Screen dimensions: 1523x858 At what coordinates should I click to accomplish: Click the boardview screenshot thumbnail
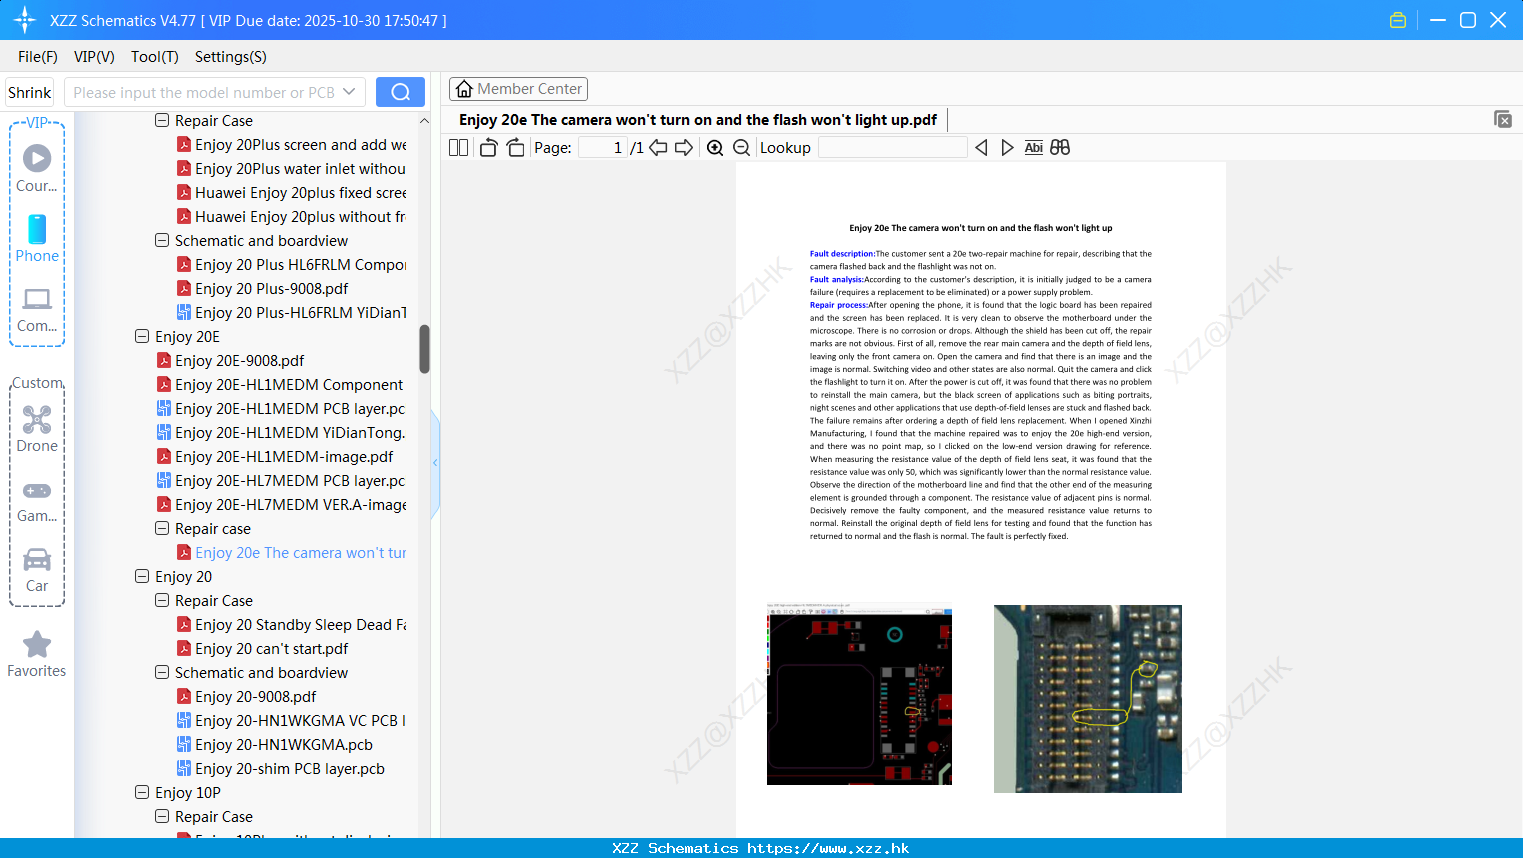tap(859, 694)
